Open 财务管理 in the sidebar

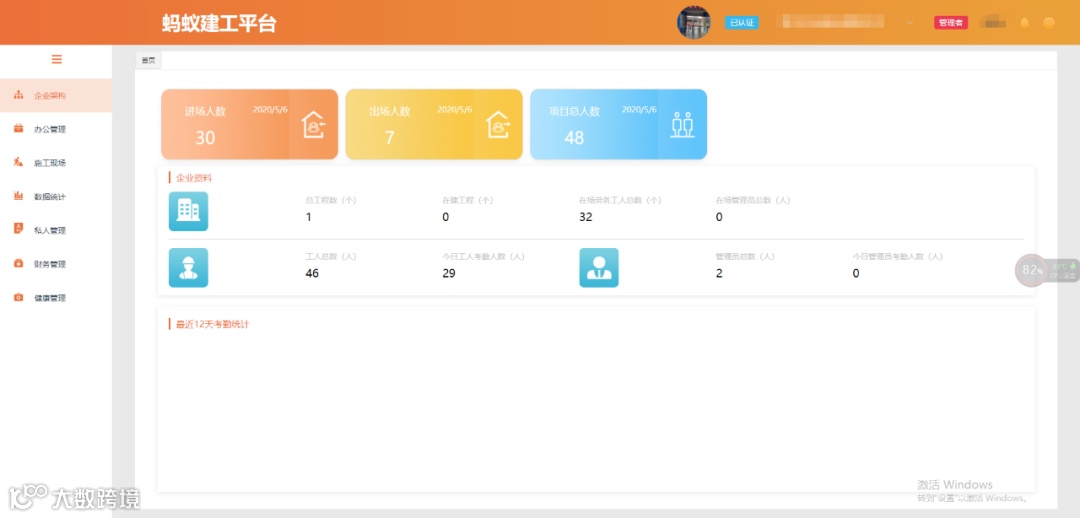tap(56, 264)
